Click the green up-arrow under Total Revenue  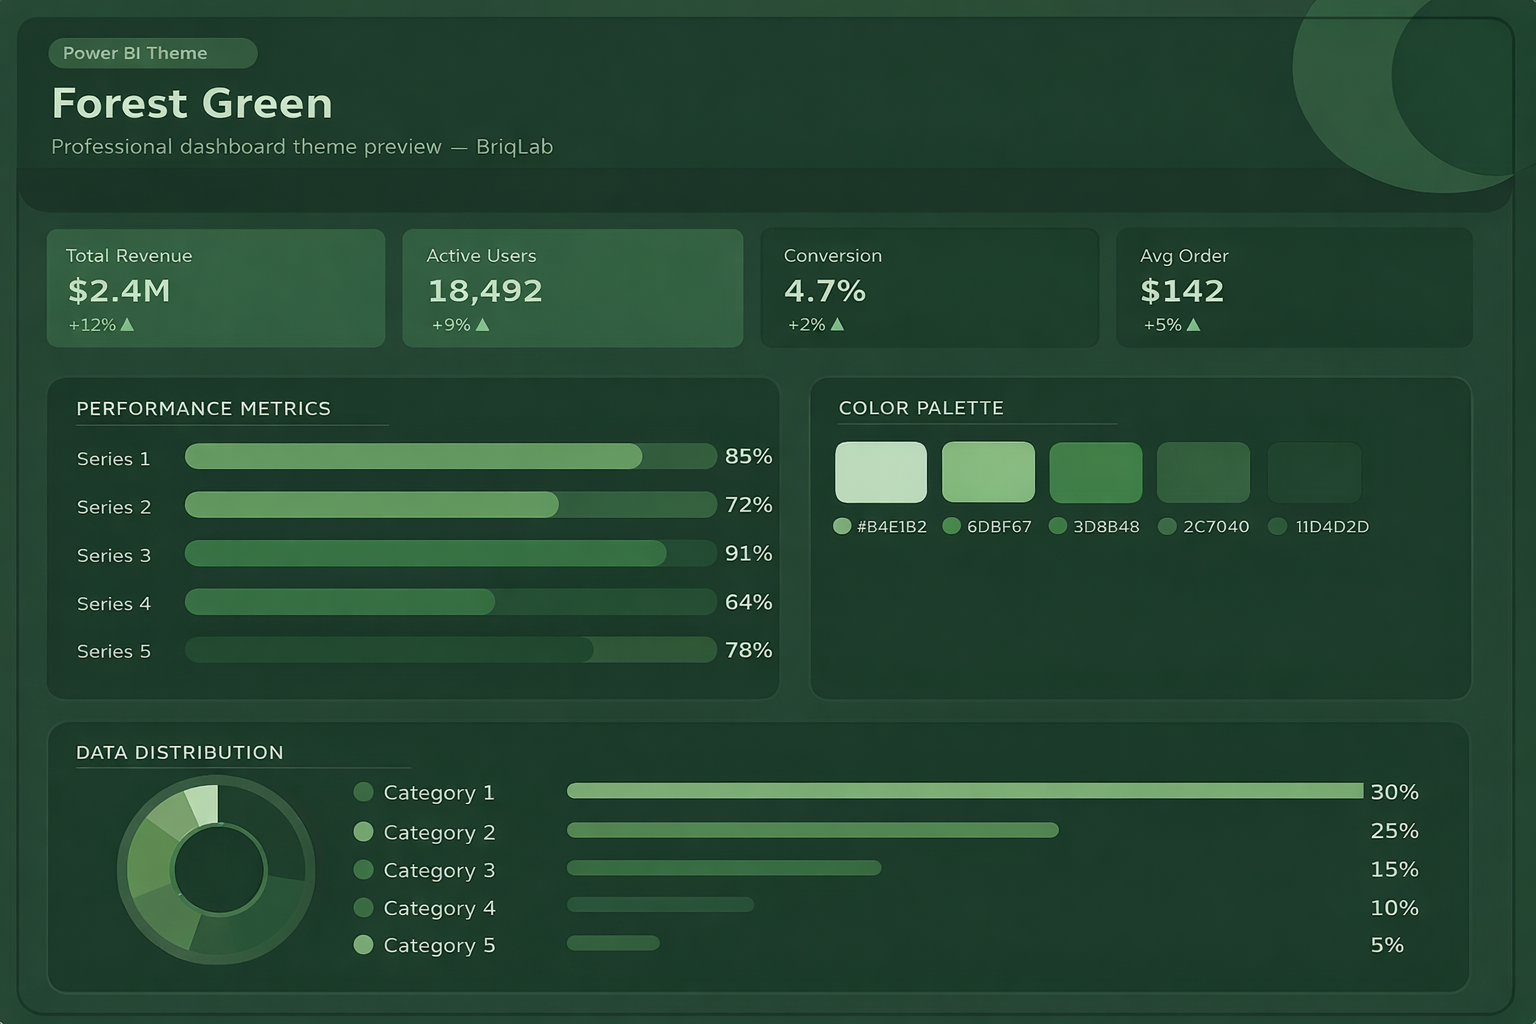coord(127,325)
